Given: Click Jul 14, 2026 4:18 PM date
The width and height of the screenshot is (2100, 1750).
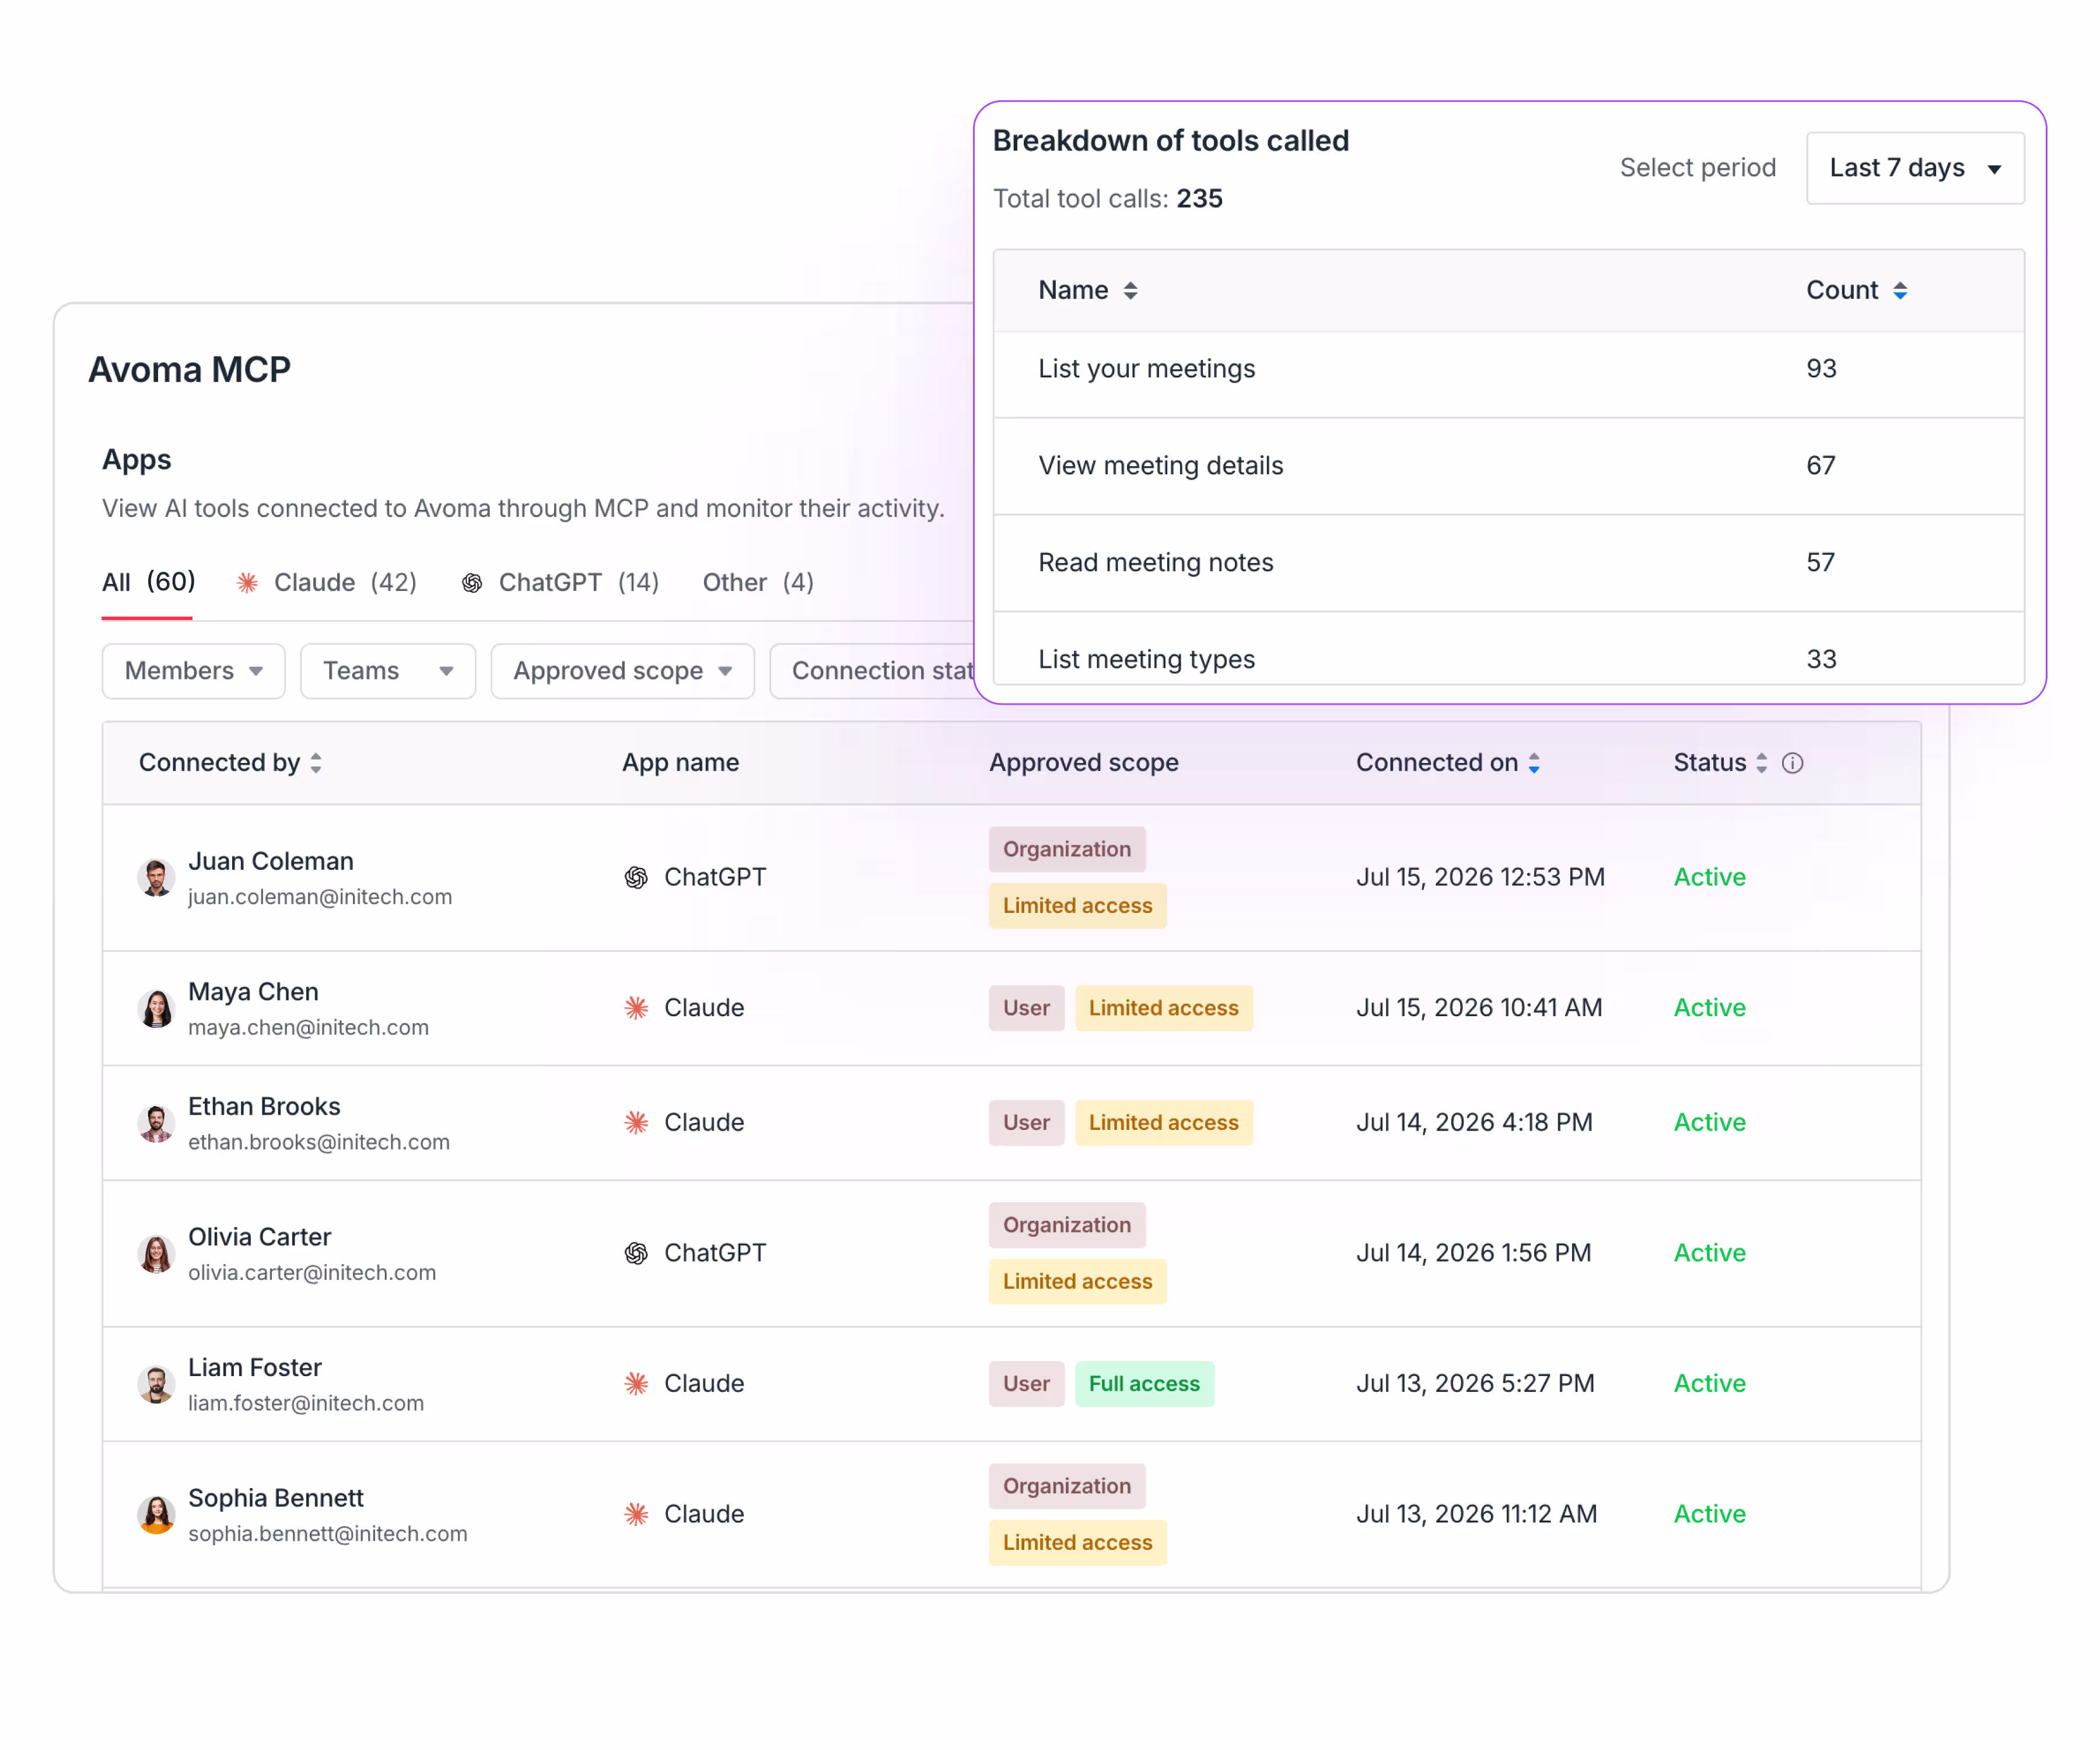Looking at the screenshot, I should click(x=1474, y=1123).
